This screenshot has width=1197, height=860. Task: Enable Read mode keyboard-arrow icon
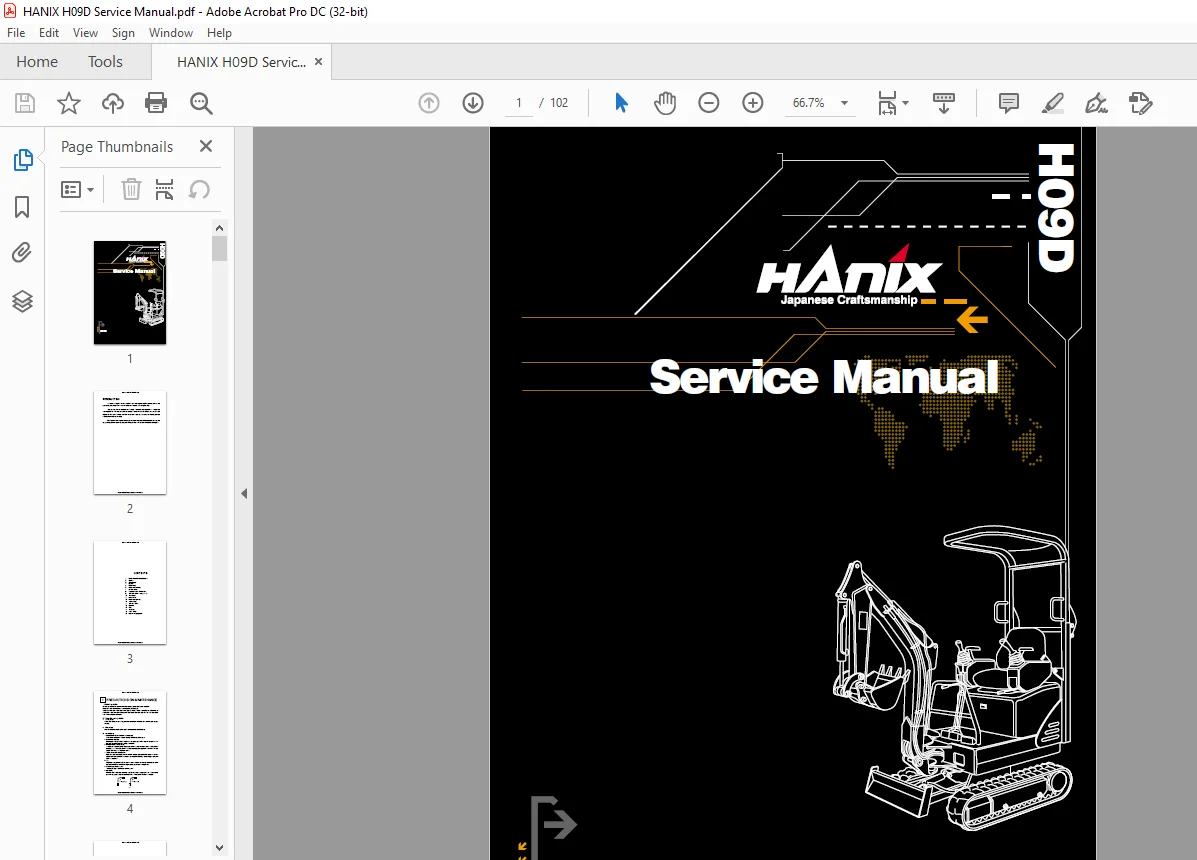944,103
